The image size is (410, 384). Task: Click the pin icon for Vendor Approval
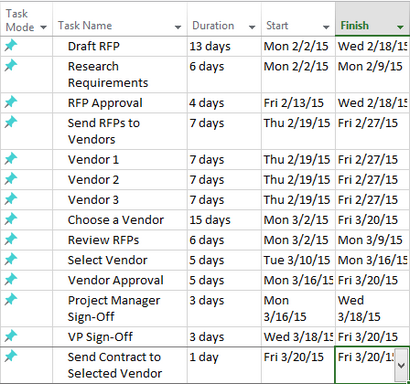[x=11, y=279]
